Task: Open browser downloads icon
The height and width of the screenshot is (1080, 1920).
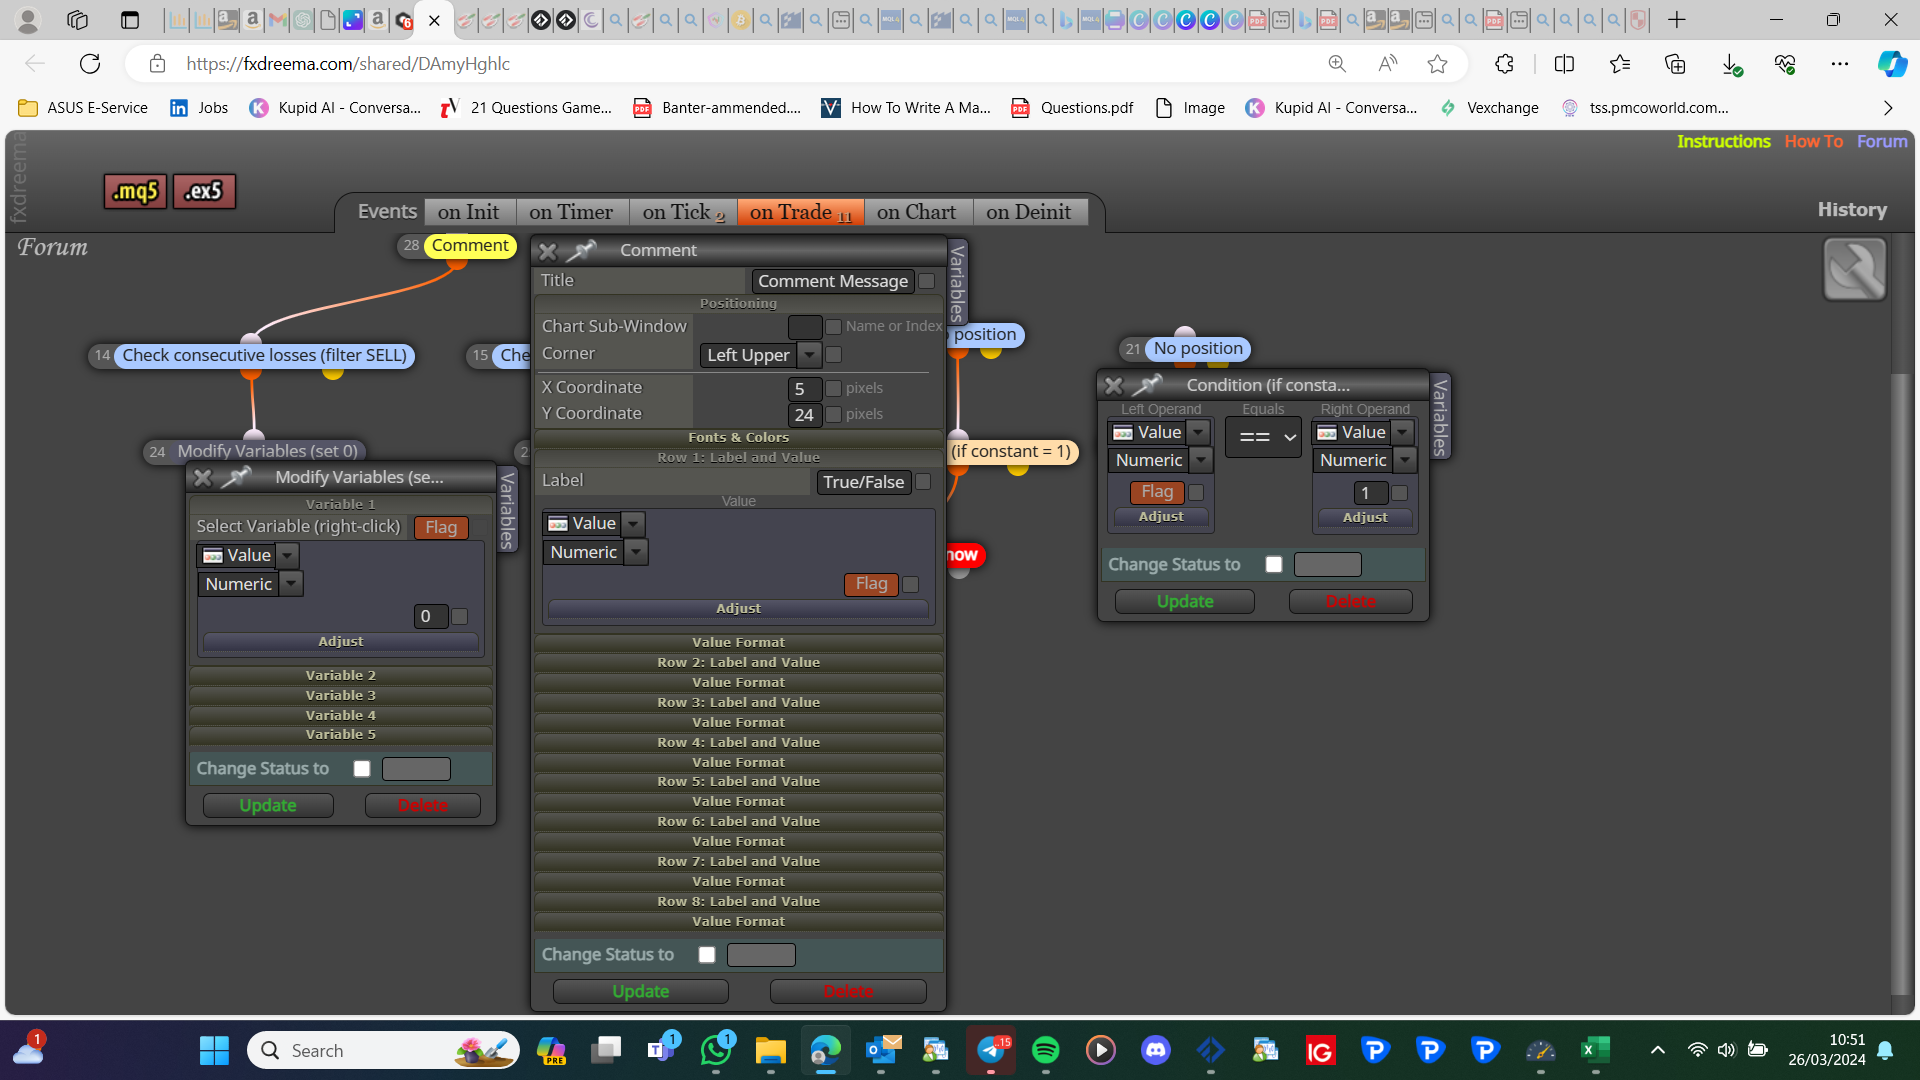Action: pyautogui.click(x=1731, y=64)
